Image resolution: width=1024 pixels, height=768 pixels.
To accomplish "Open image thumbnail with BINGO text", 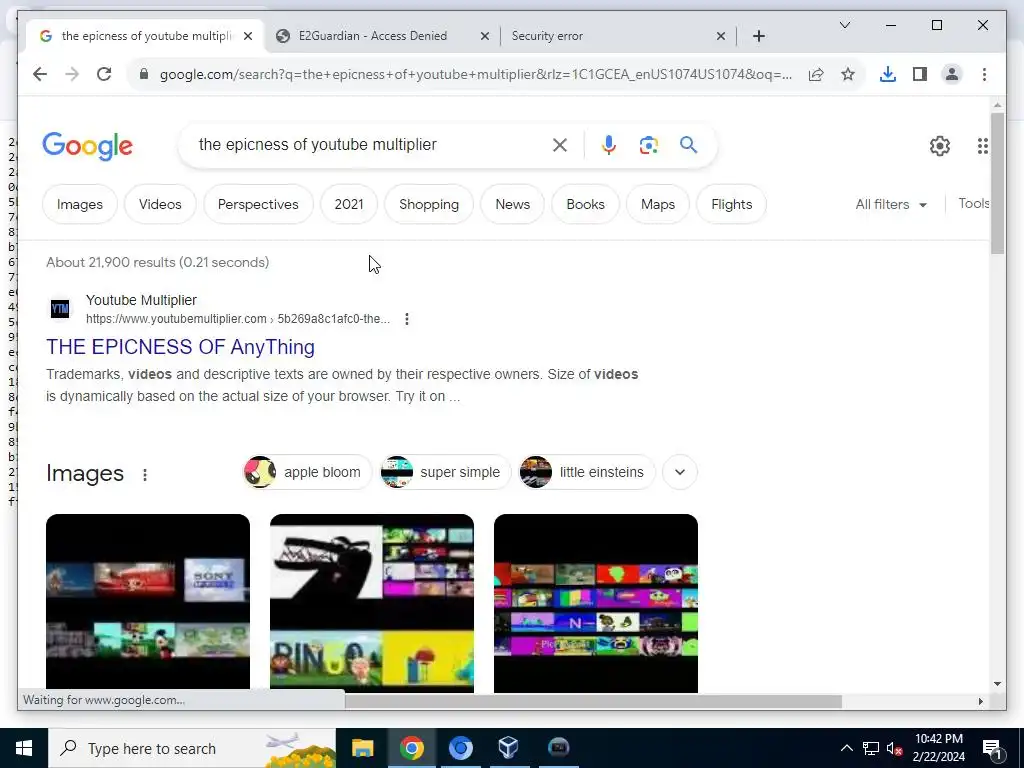I will [x=372, y=602].
